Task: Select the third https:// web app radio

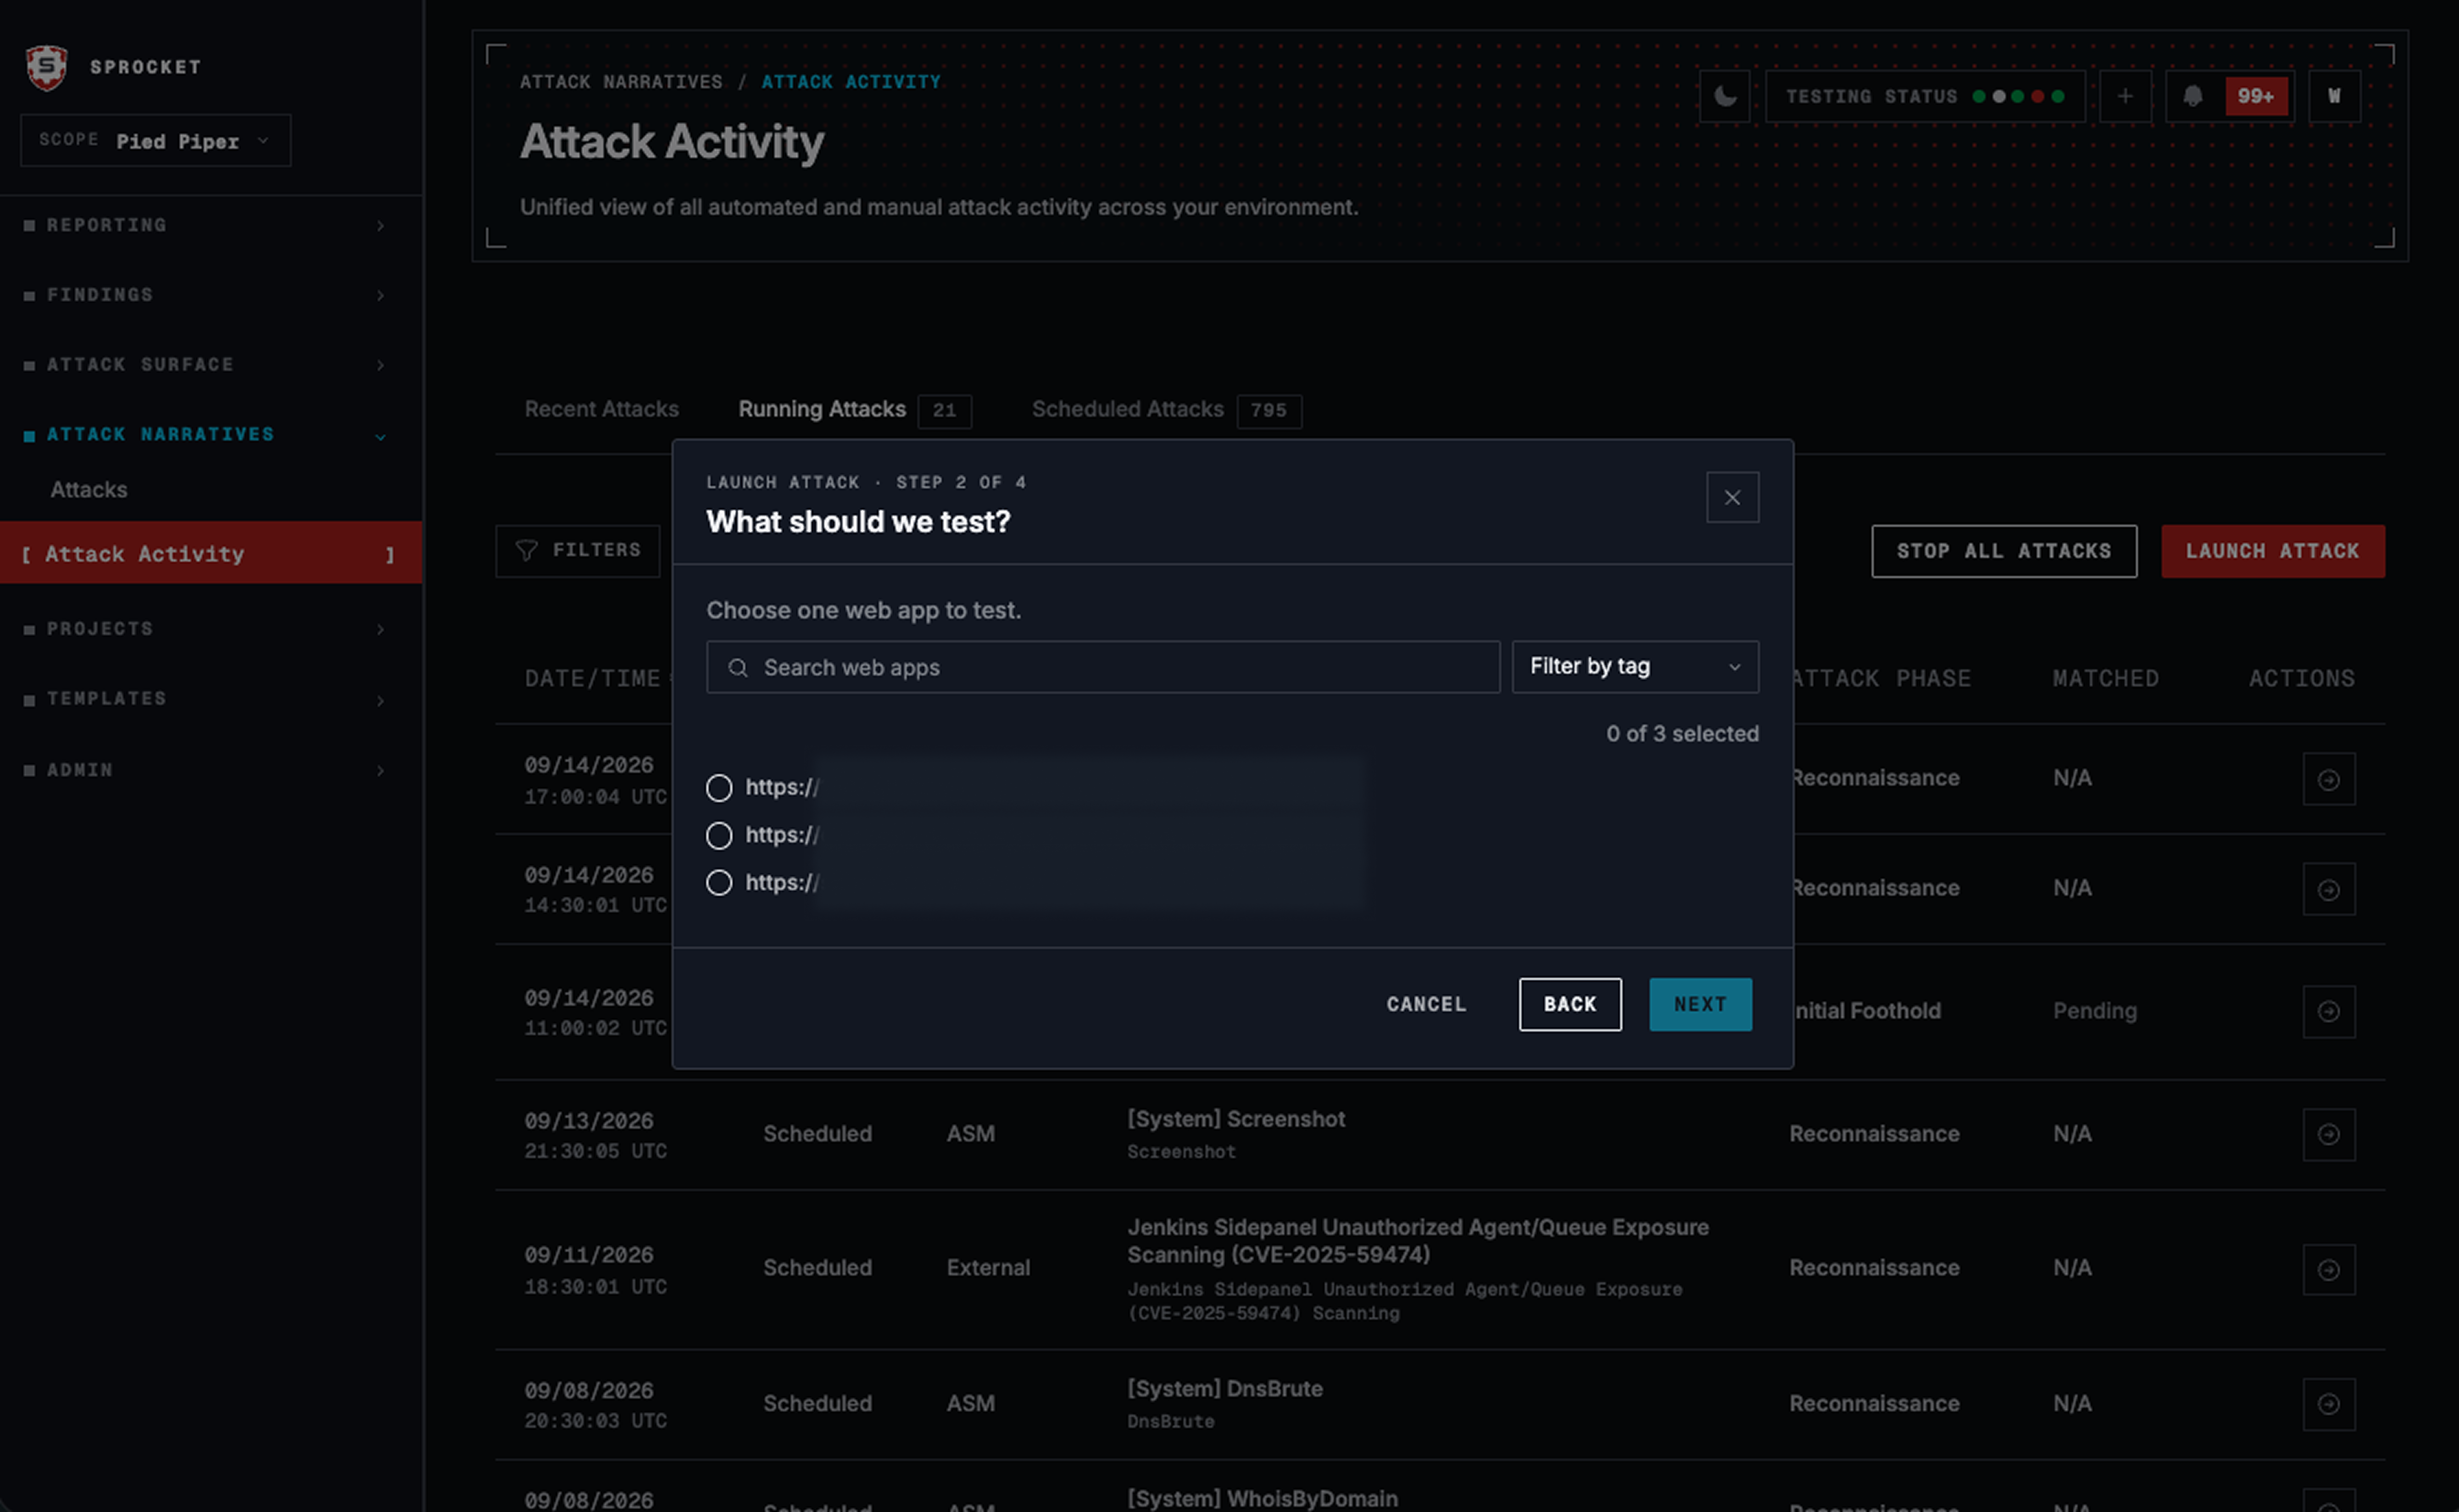Action: pyautogui.click(x=719, y=882)
